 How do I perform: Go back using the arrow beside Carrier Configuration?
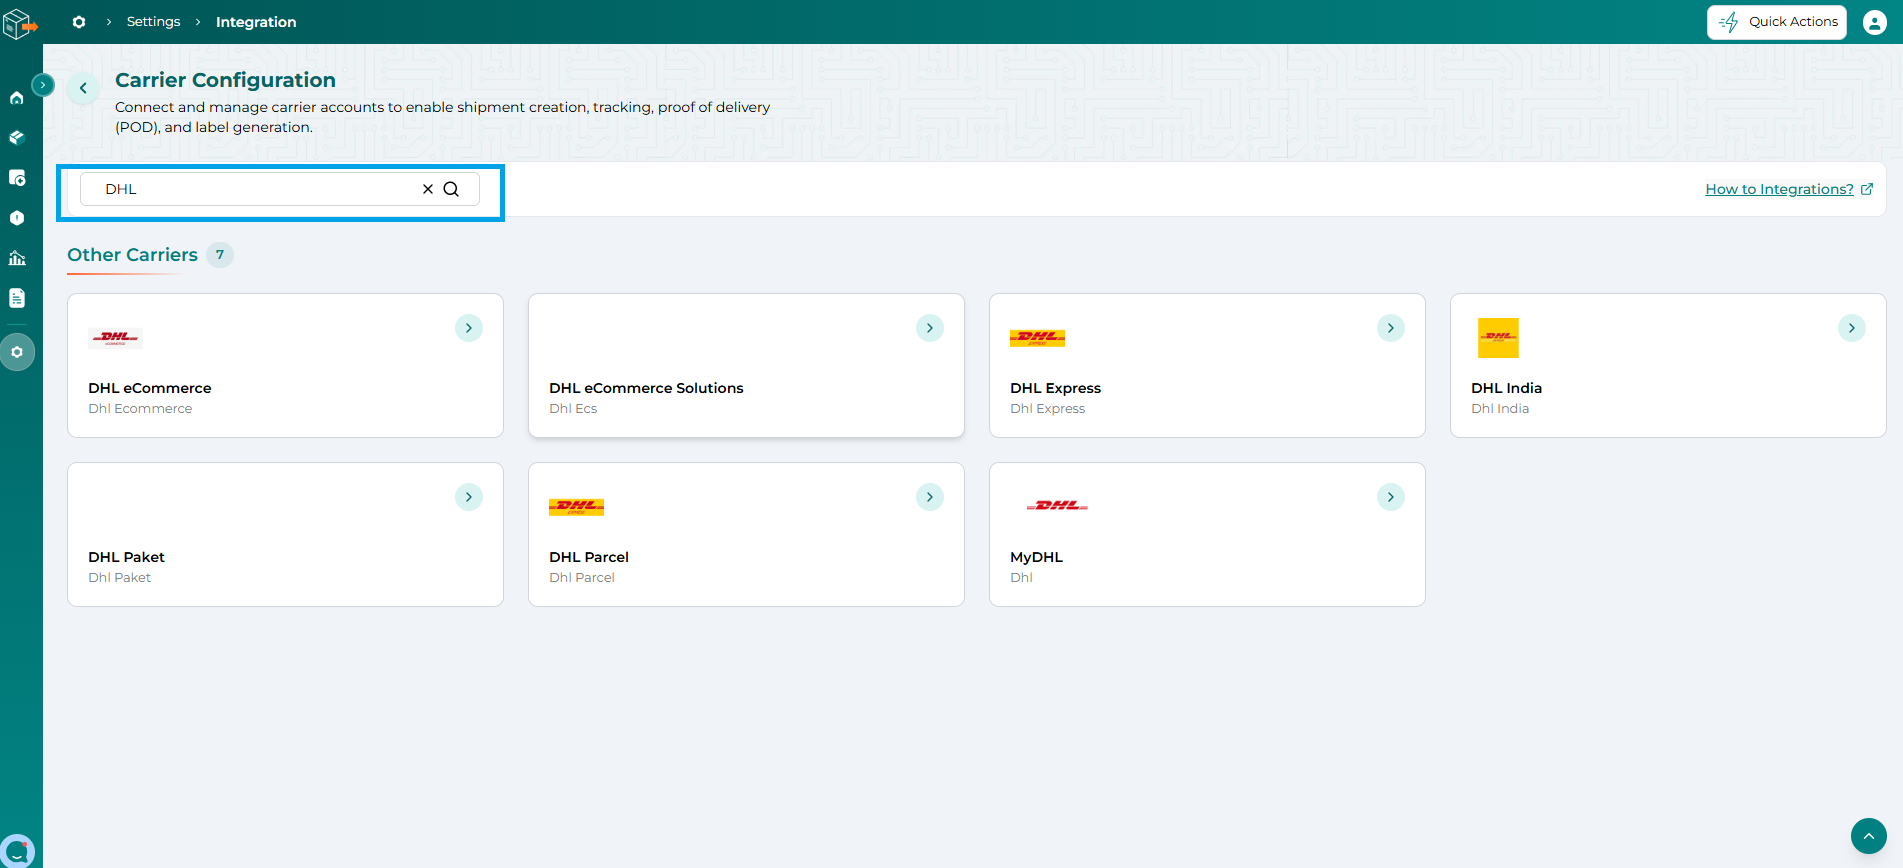tap(83, 88)
